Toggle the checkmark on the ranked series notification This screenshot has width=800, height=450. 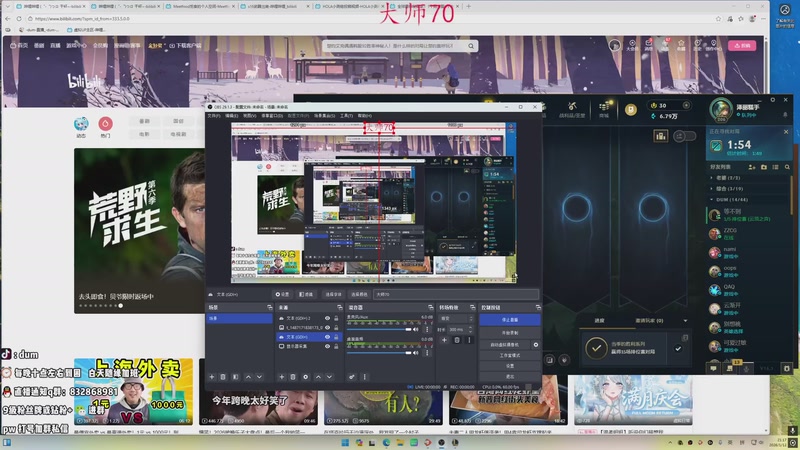[678, 348]
